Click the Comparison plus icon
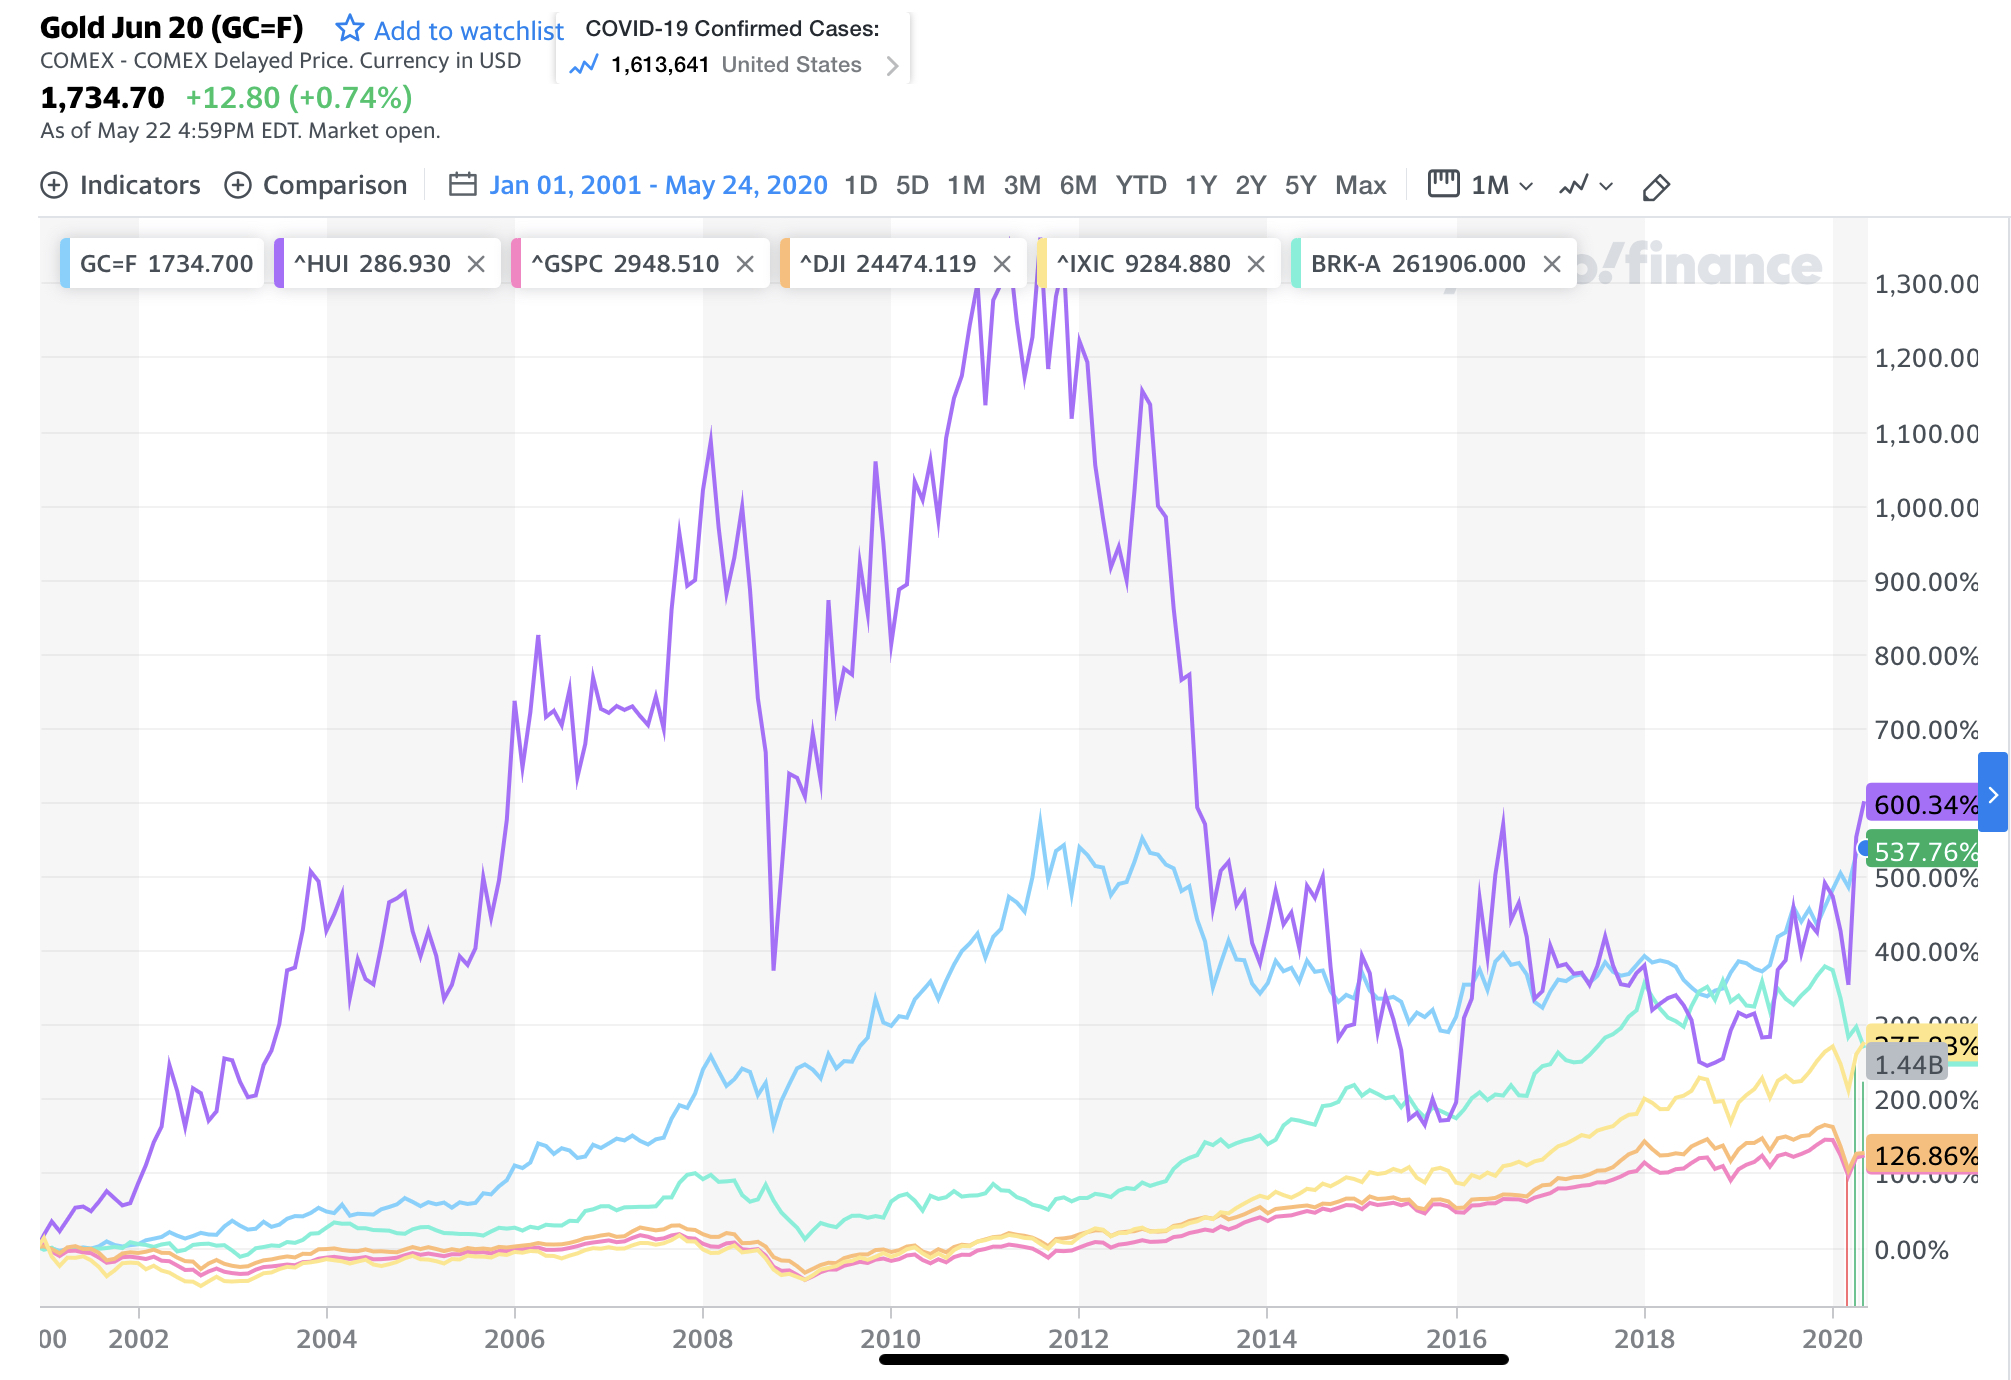The image size is (2011, 1380). click(237, 186)
